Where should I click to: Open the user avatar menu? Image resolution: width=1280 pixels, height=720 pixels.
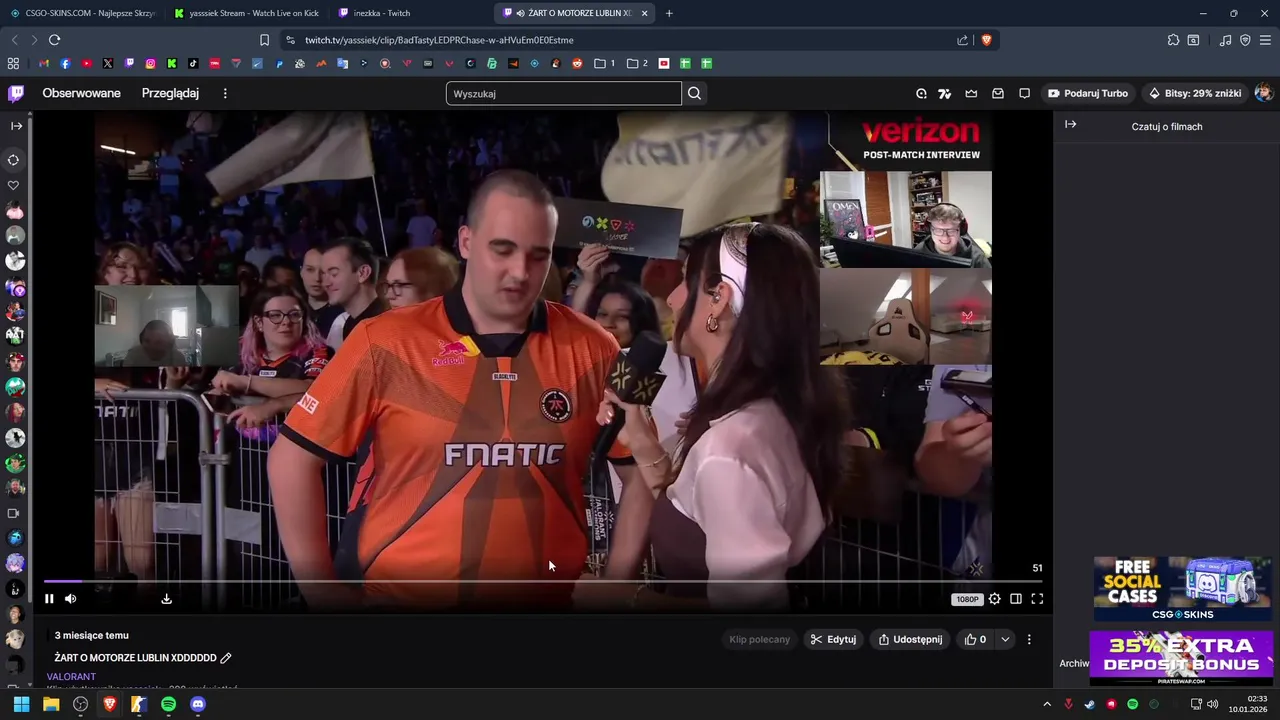1264,93
